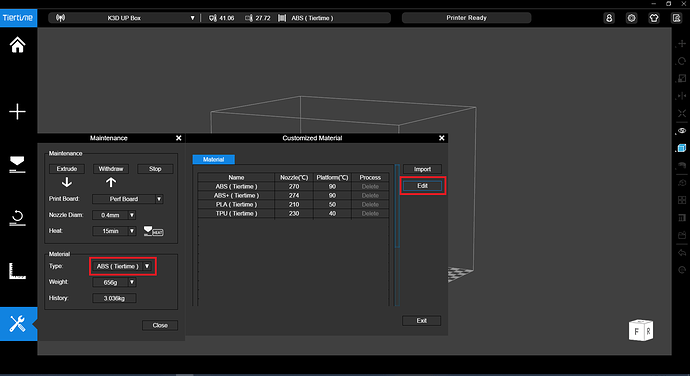The image size is (690, 376).
Task: Click the material list vertical scrollbar
Action: (397, 206)
